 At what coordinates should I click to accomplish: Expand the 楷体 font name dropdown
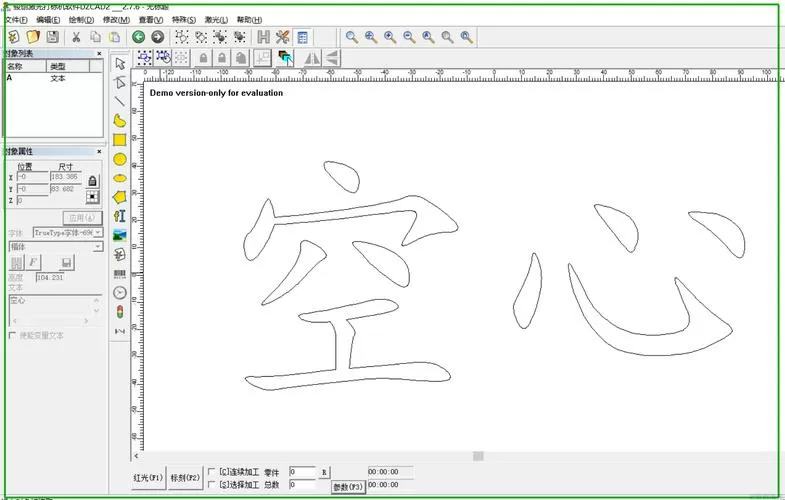(56, 246)
